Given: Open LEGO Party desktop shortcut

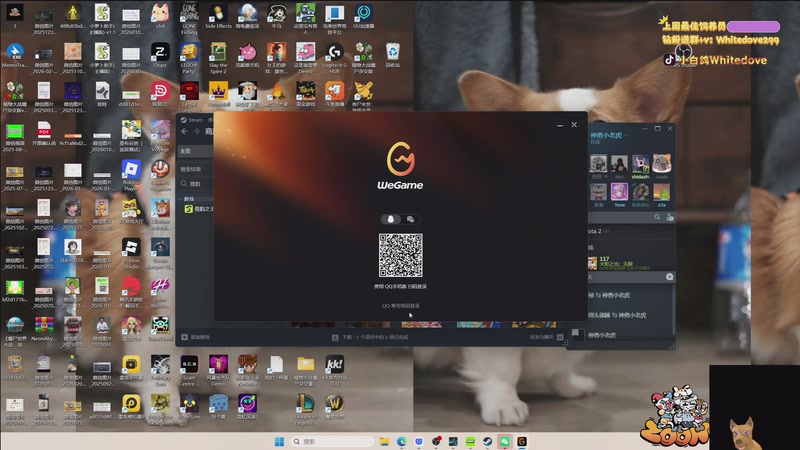Looking at the screenshot, I should [x=189, y=59].
